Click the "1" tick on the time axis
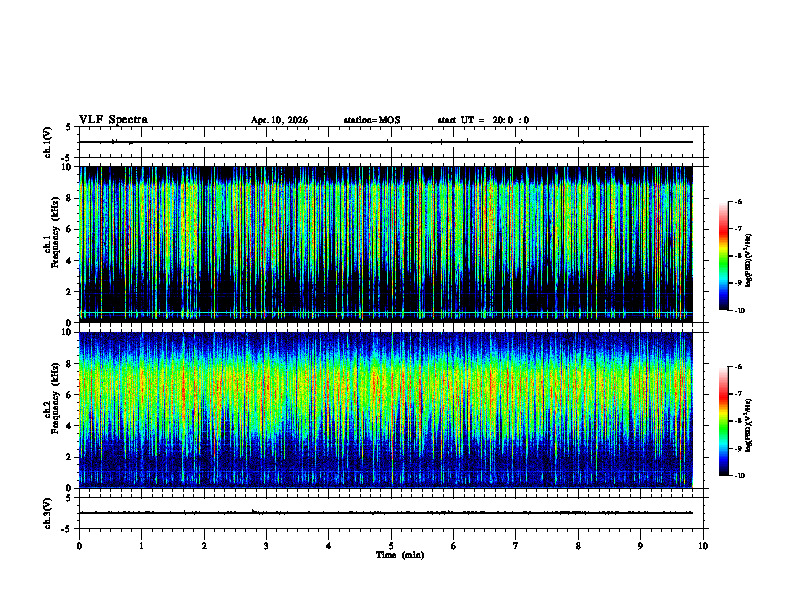 point(141,546)
